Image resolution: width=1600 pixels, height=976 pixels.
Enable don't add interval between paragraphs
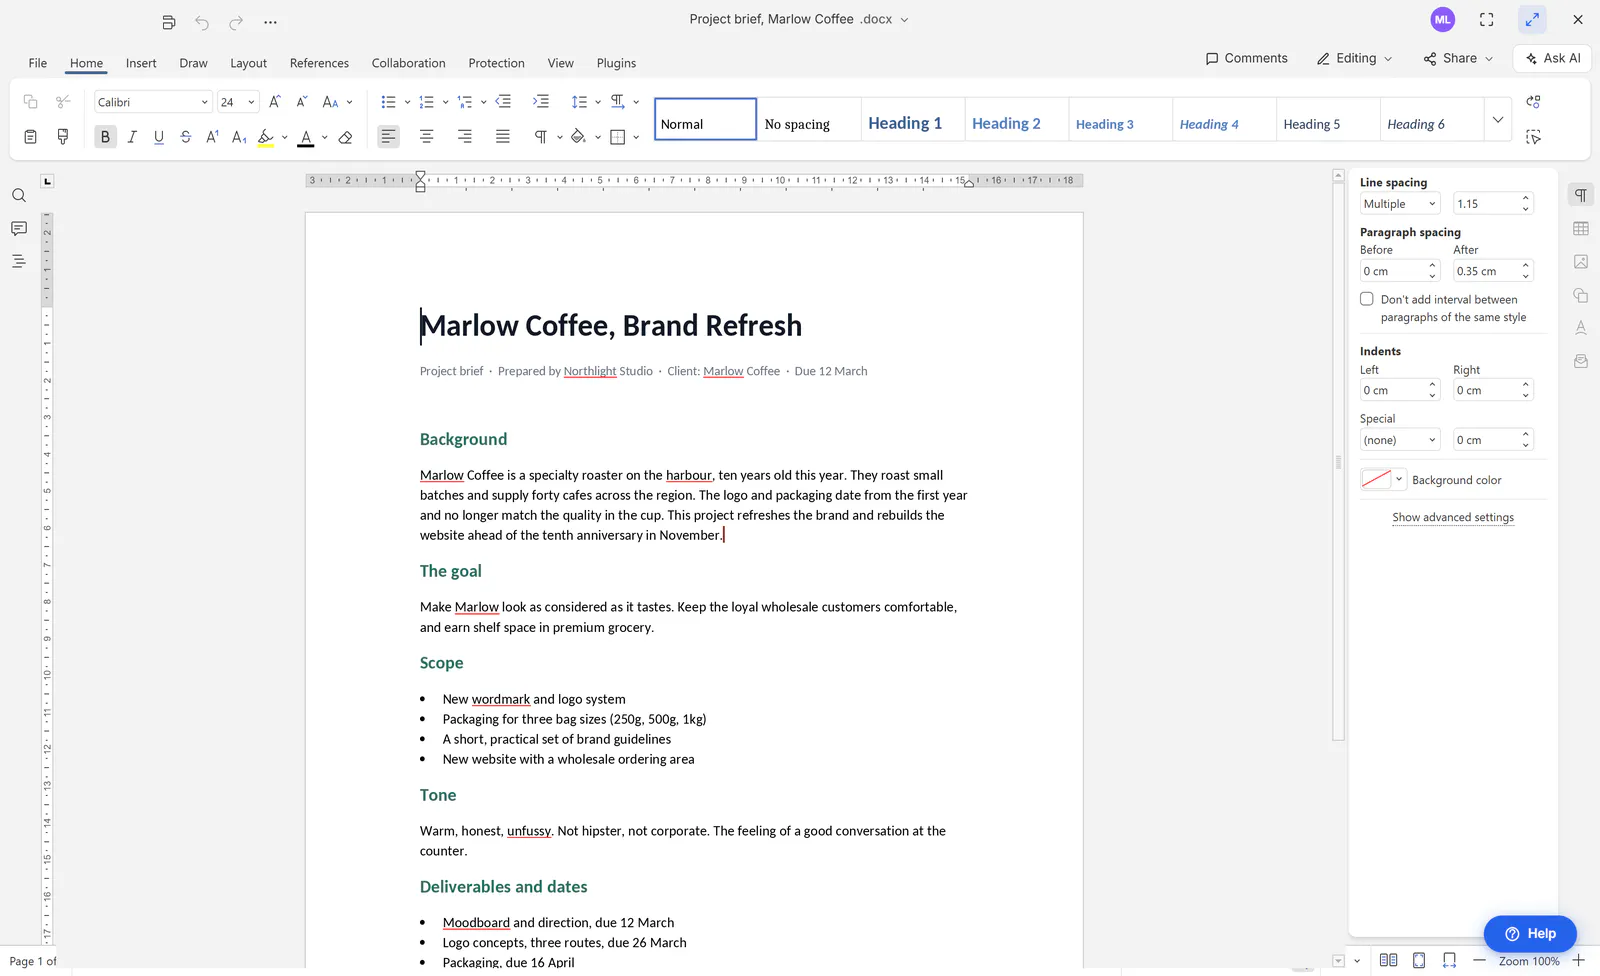(1367, 299)
